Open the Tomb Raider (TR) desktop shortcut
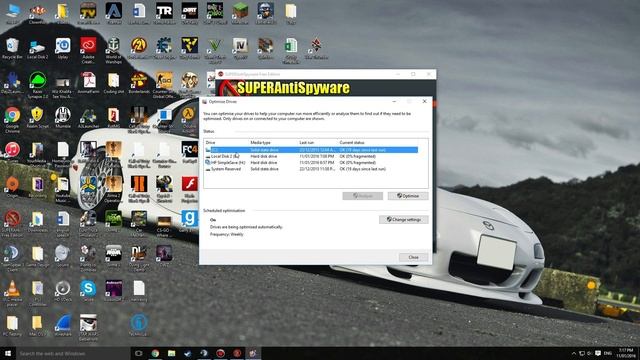The image size is (640, 360). tap(164, 13)
